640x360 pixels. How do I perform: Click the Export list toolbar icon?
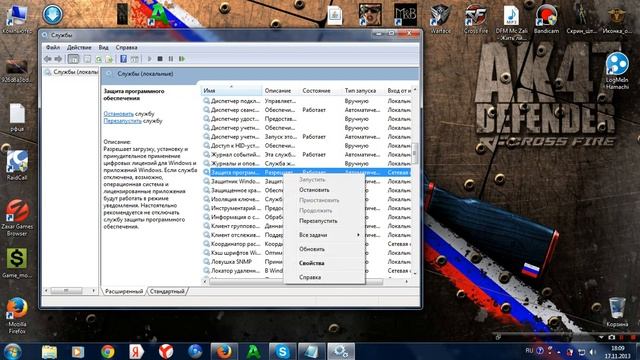pos(109,59)
